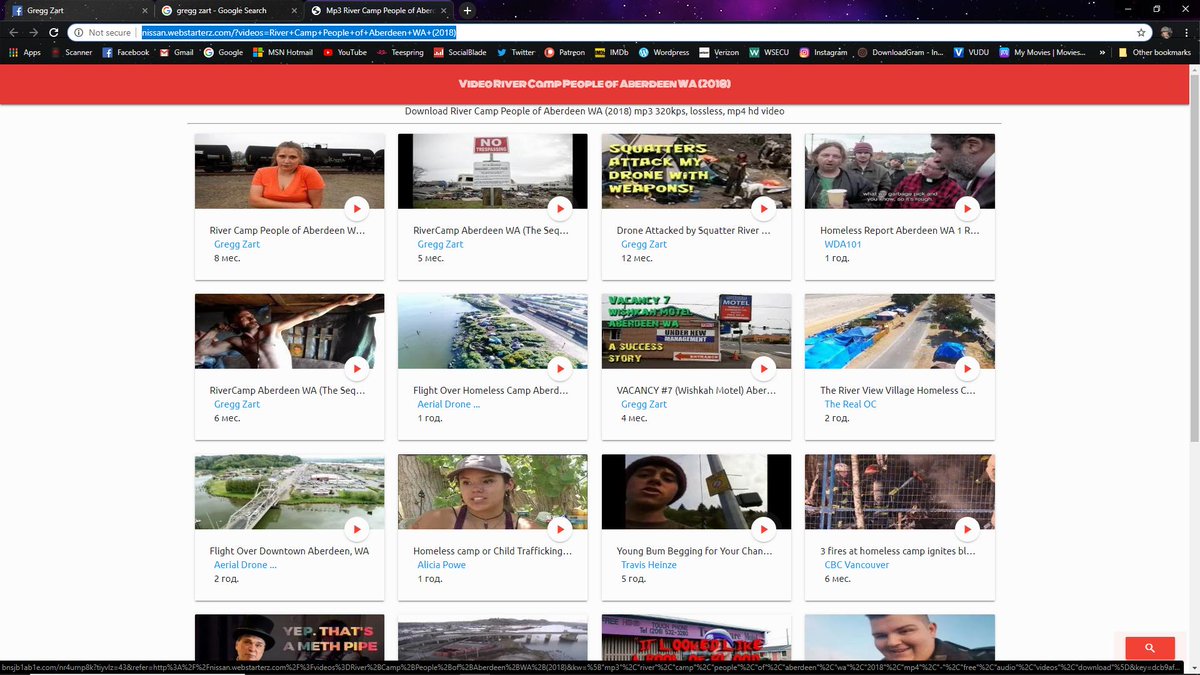The width and height of the screenshot is (1200, 675).
Task: Play the Flight Over Homeless Camp video
Action: [x=560, y=368]
